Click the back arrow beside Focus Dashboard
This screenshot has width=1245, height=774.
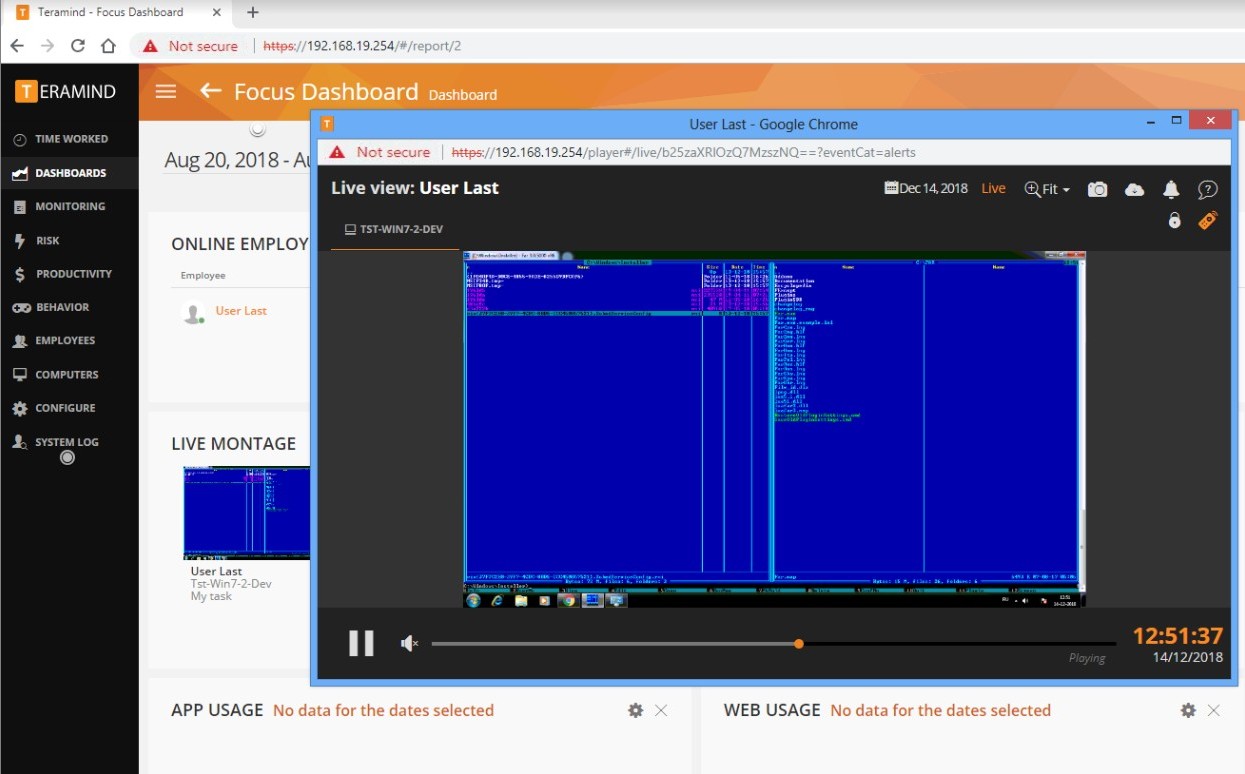click(x=210, y=91)
